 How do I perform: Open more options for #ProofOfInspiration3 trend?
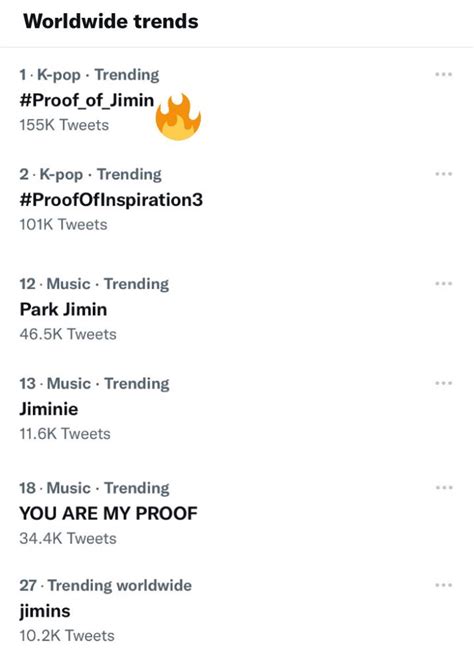tap(444, 174)
